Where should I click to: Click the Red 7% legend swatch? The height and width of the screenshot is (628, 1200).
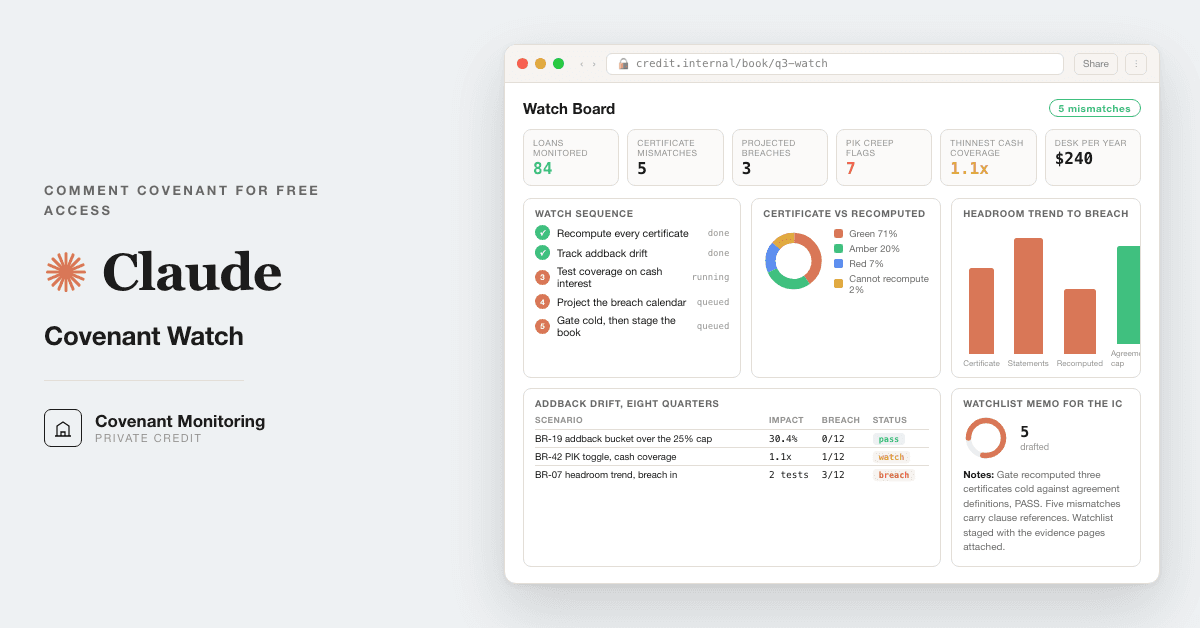click(838, 263)
